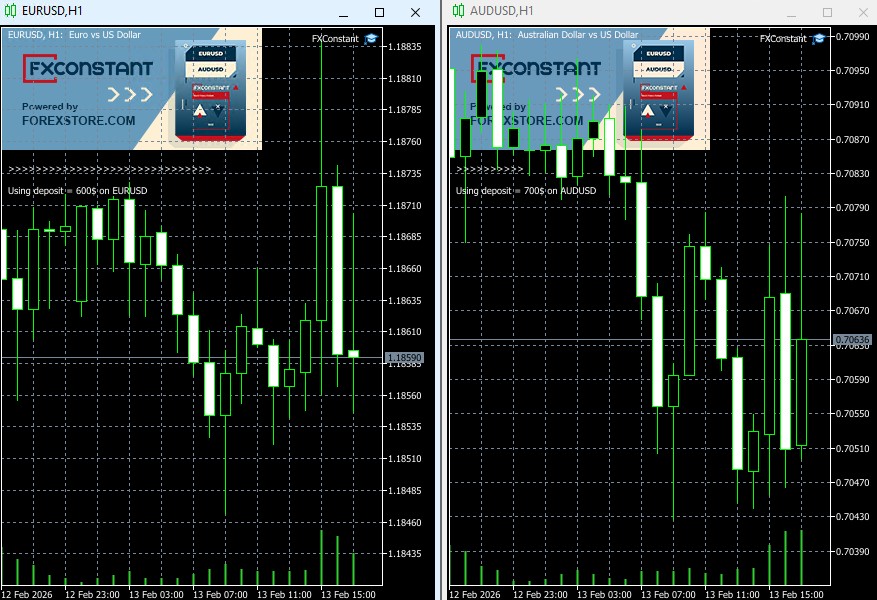
Task: Maximize the AUDUSD,H1 chart window
Action: coord(827,12)
